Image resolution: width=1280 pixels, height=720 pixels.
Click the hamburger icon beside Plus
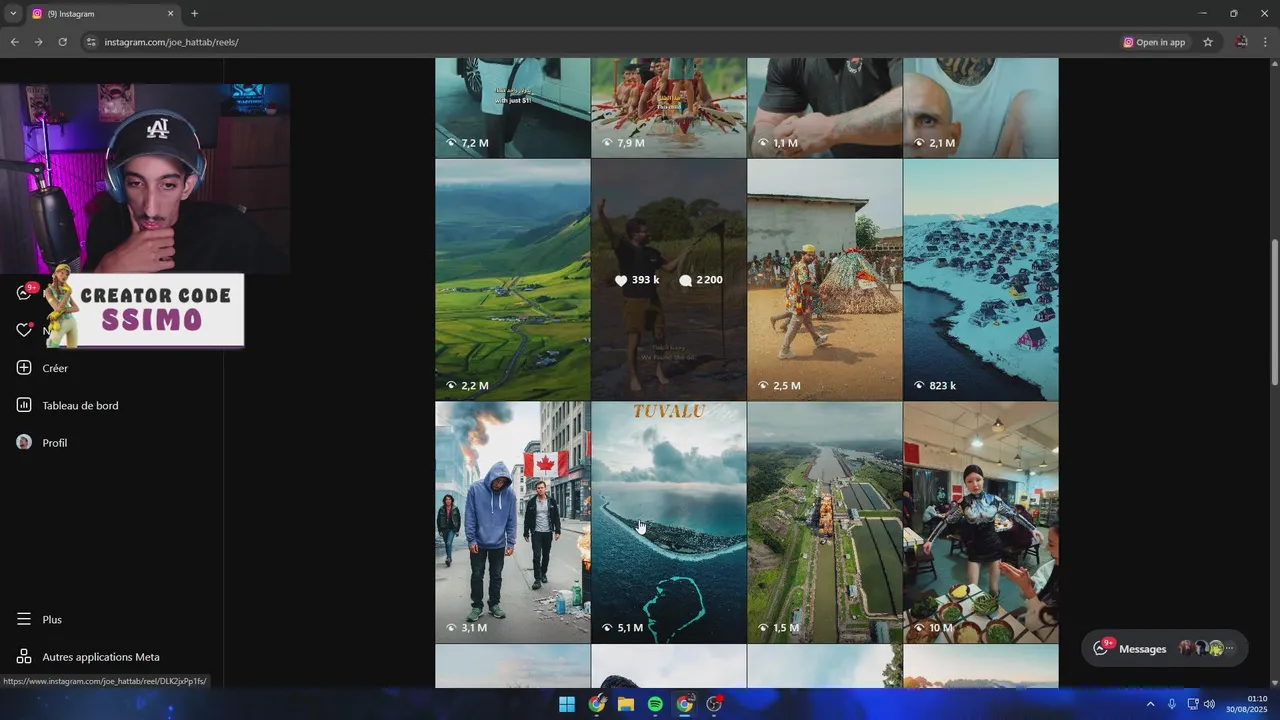24,619
